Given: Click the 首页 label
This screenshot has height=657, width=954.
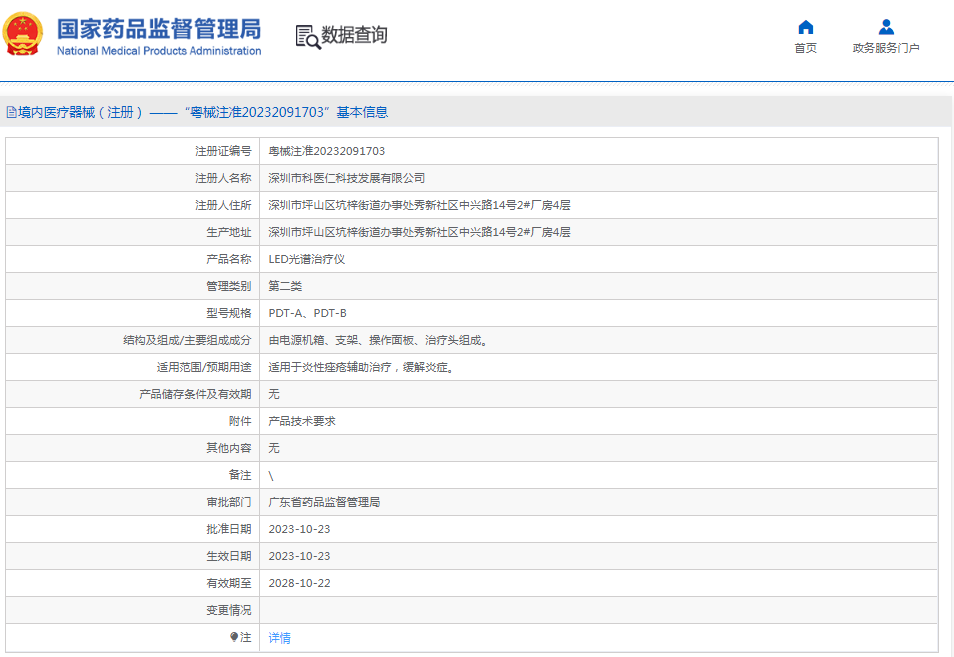Looking at the screenshot, I should pyautogui.click(x=806, y=48).
